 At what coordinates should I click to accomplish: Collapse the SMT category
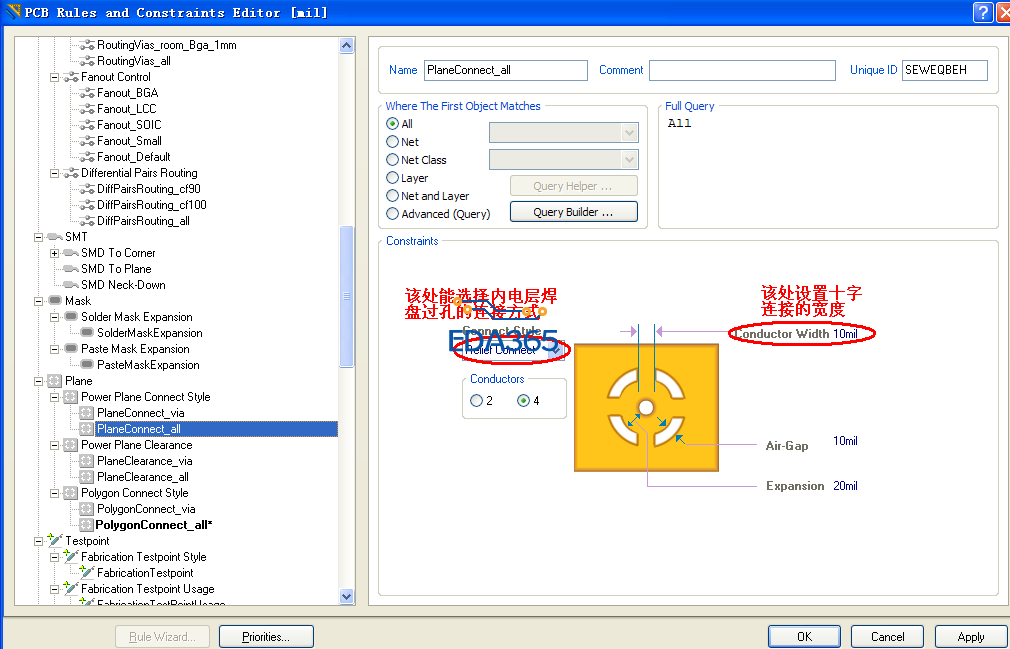39,238
